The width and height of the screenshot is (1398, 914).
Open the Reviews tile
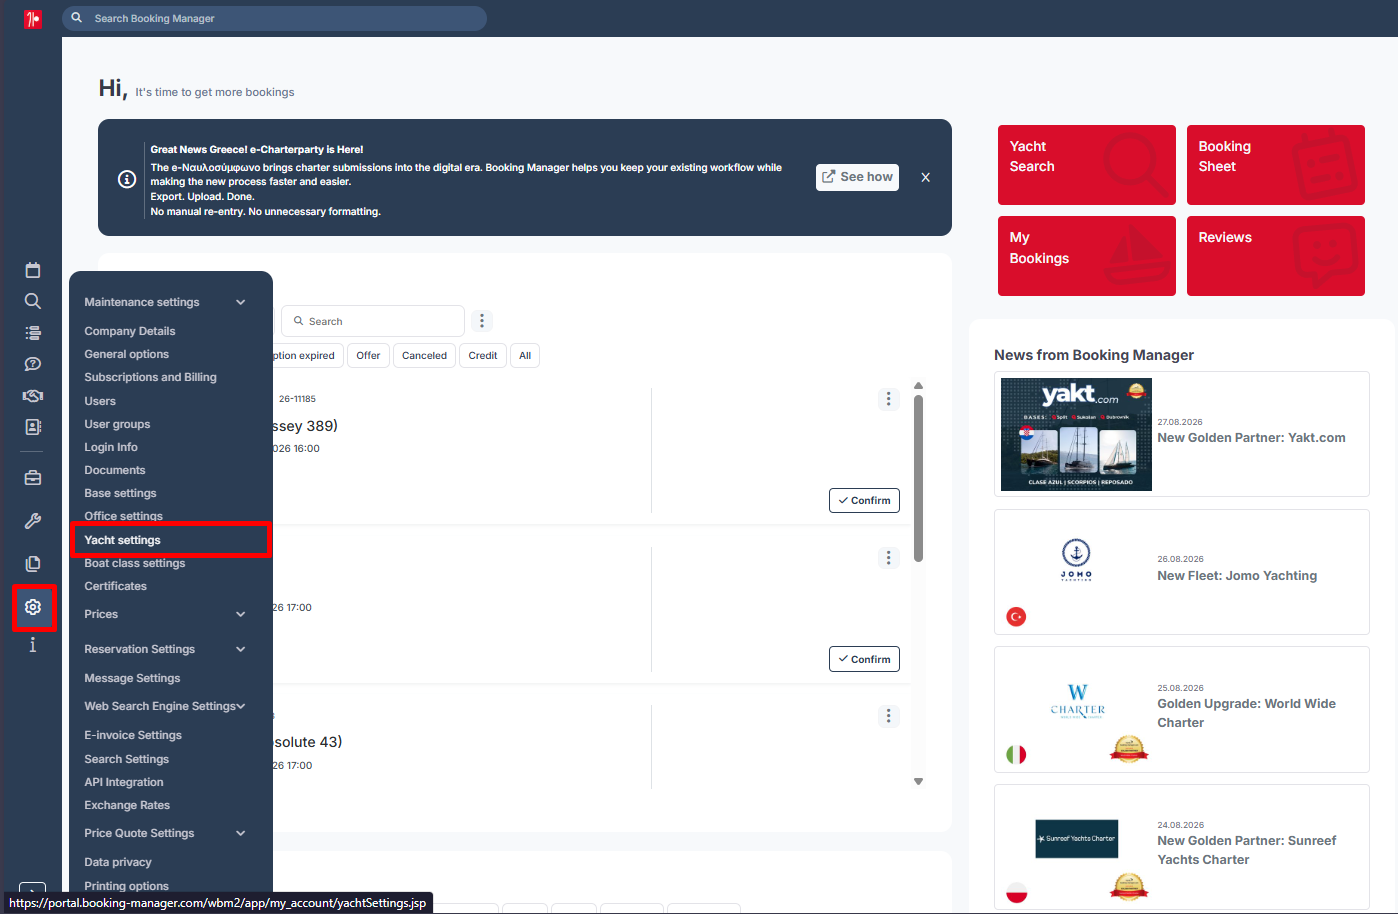pos(1276,256)
